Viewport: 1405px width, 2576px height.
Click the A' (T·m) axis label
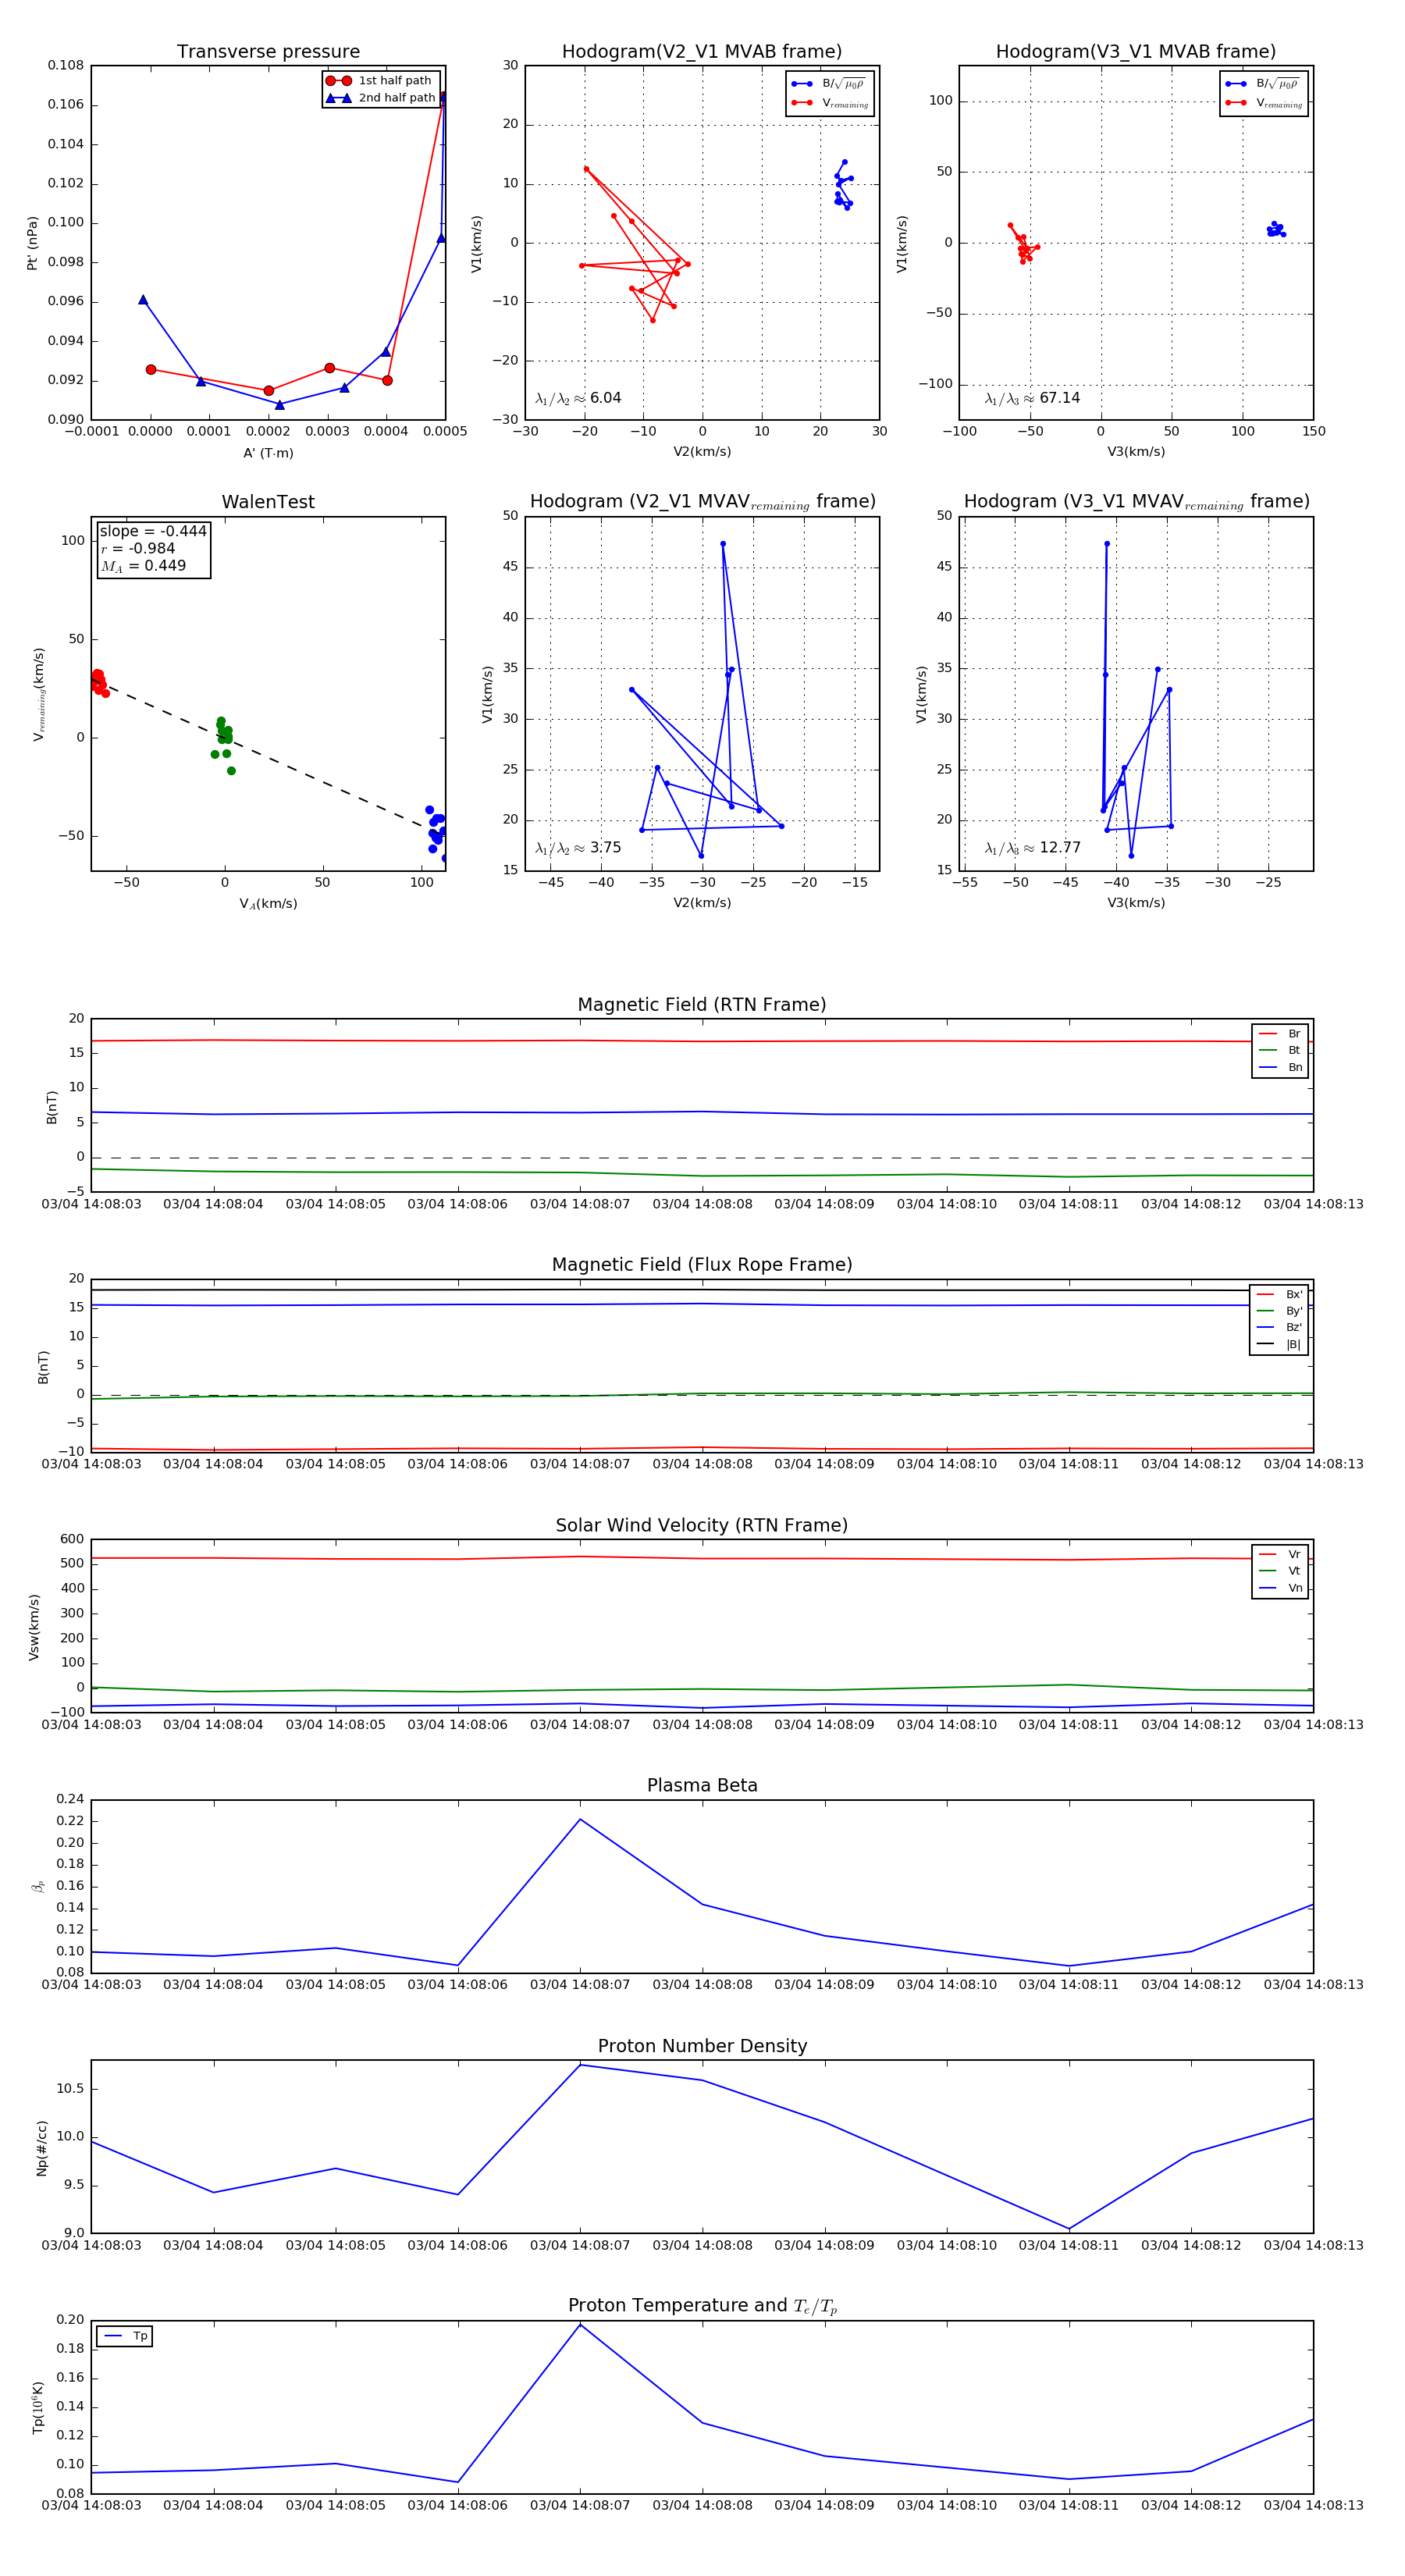268,453
